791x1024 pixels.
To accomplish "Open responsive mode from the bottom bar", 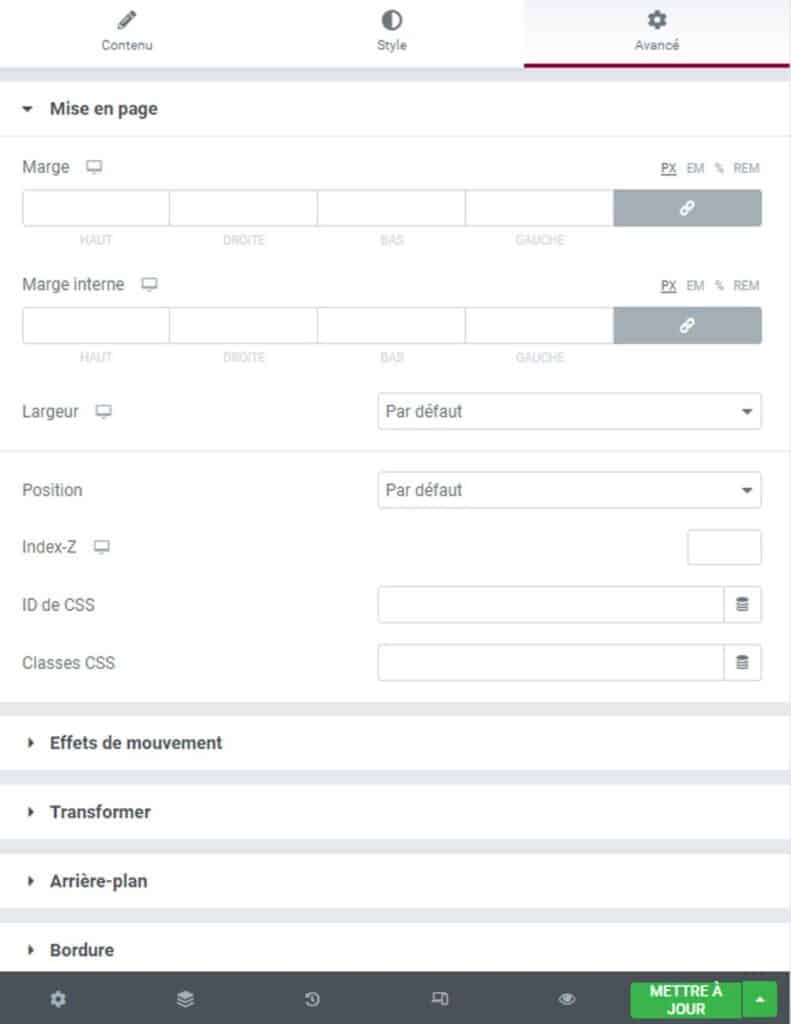I will 440,998.
